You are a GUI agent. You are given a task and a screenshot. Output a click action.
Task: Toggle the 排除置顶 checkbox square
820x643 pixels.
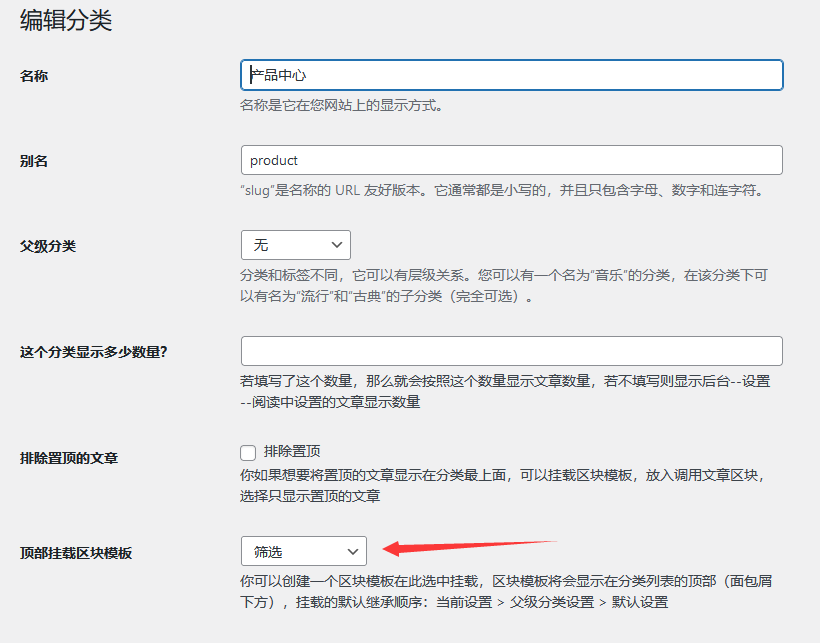248,452
